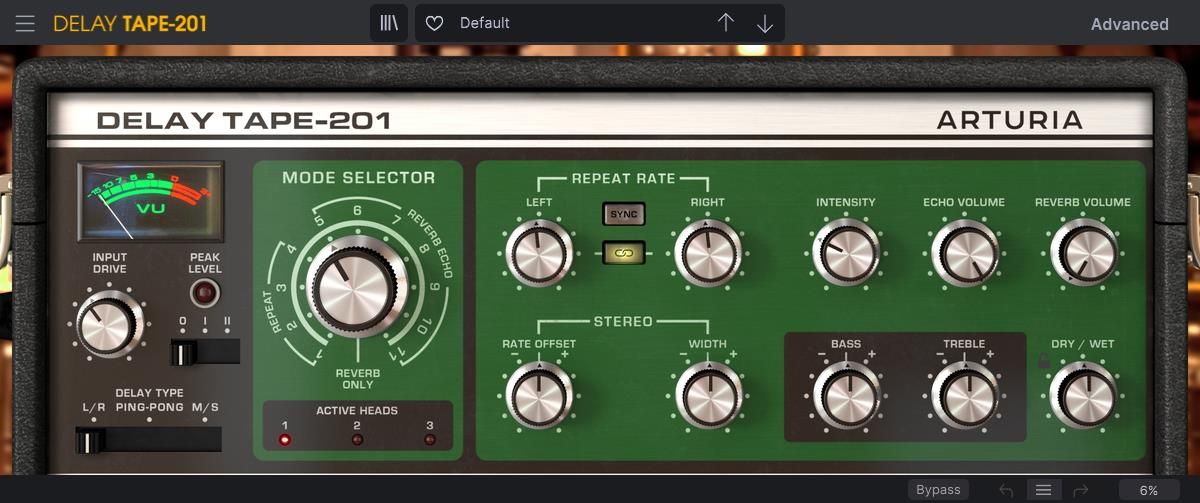Screen dimensions: 1200x503
Task: Toggle the repeat rate link button
Action: [x=624, y=254]
